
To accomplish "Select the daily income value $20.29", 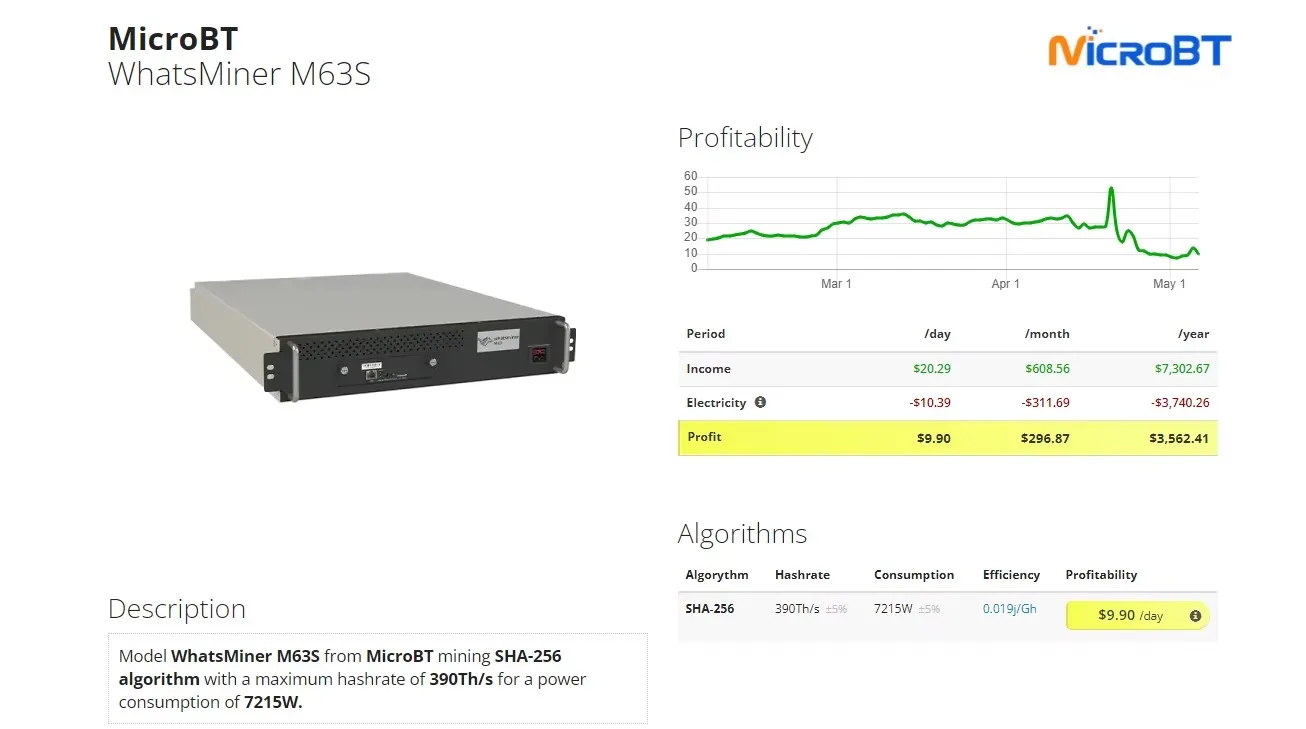I will pos(932,369).
